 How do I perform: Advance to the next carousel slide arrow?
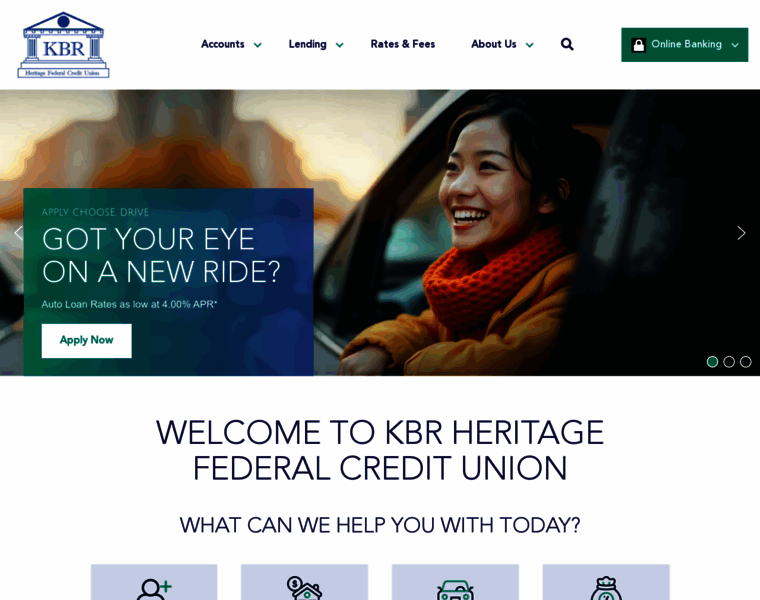tap(741, 233)
